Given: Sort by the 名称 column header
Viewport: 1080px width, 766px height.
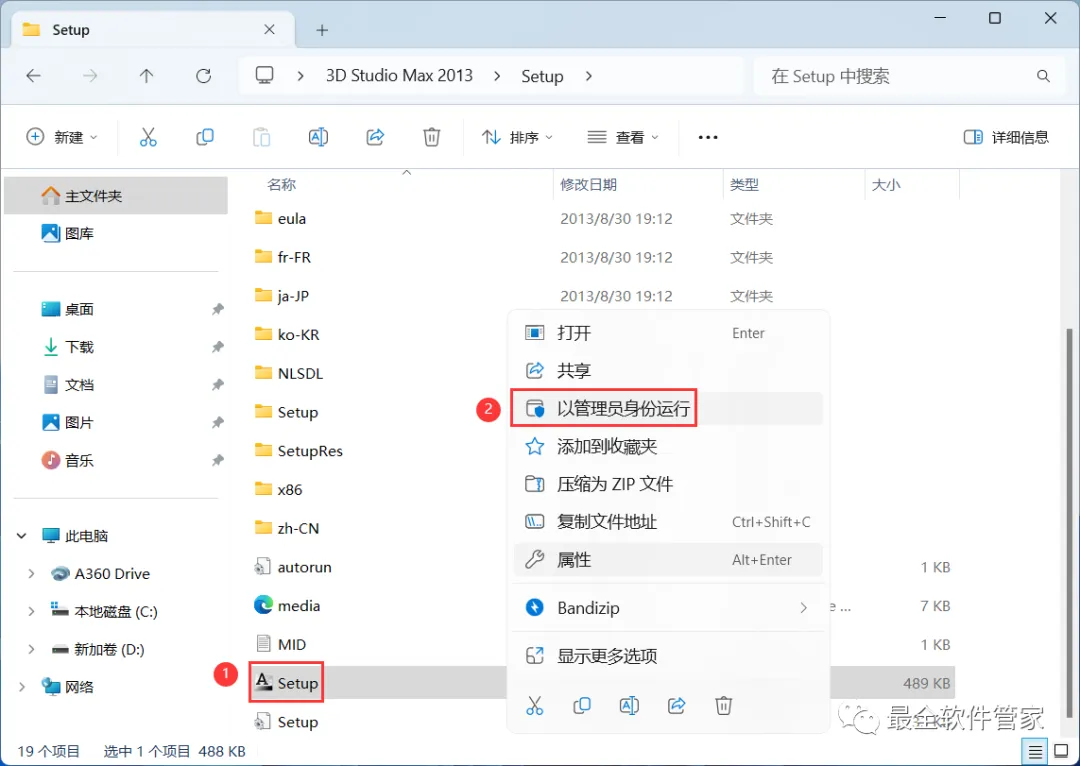Looking at the screenshot, I should (282, 185).
